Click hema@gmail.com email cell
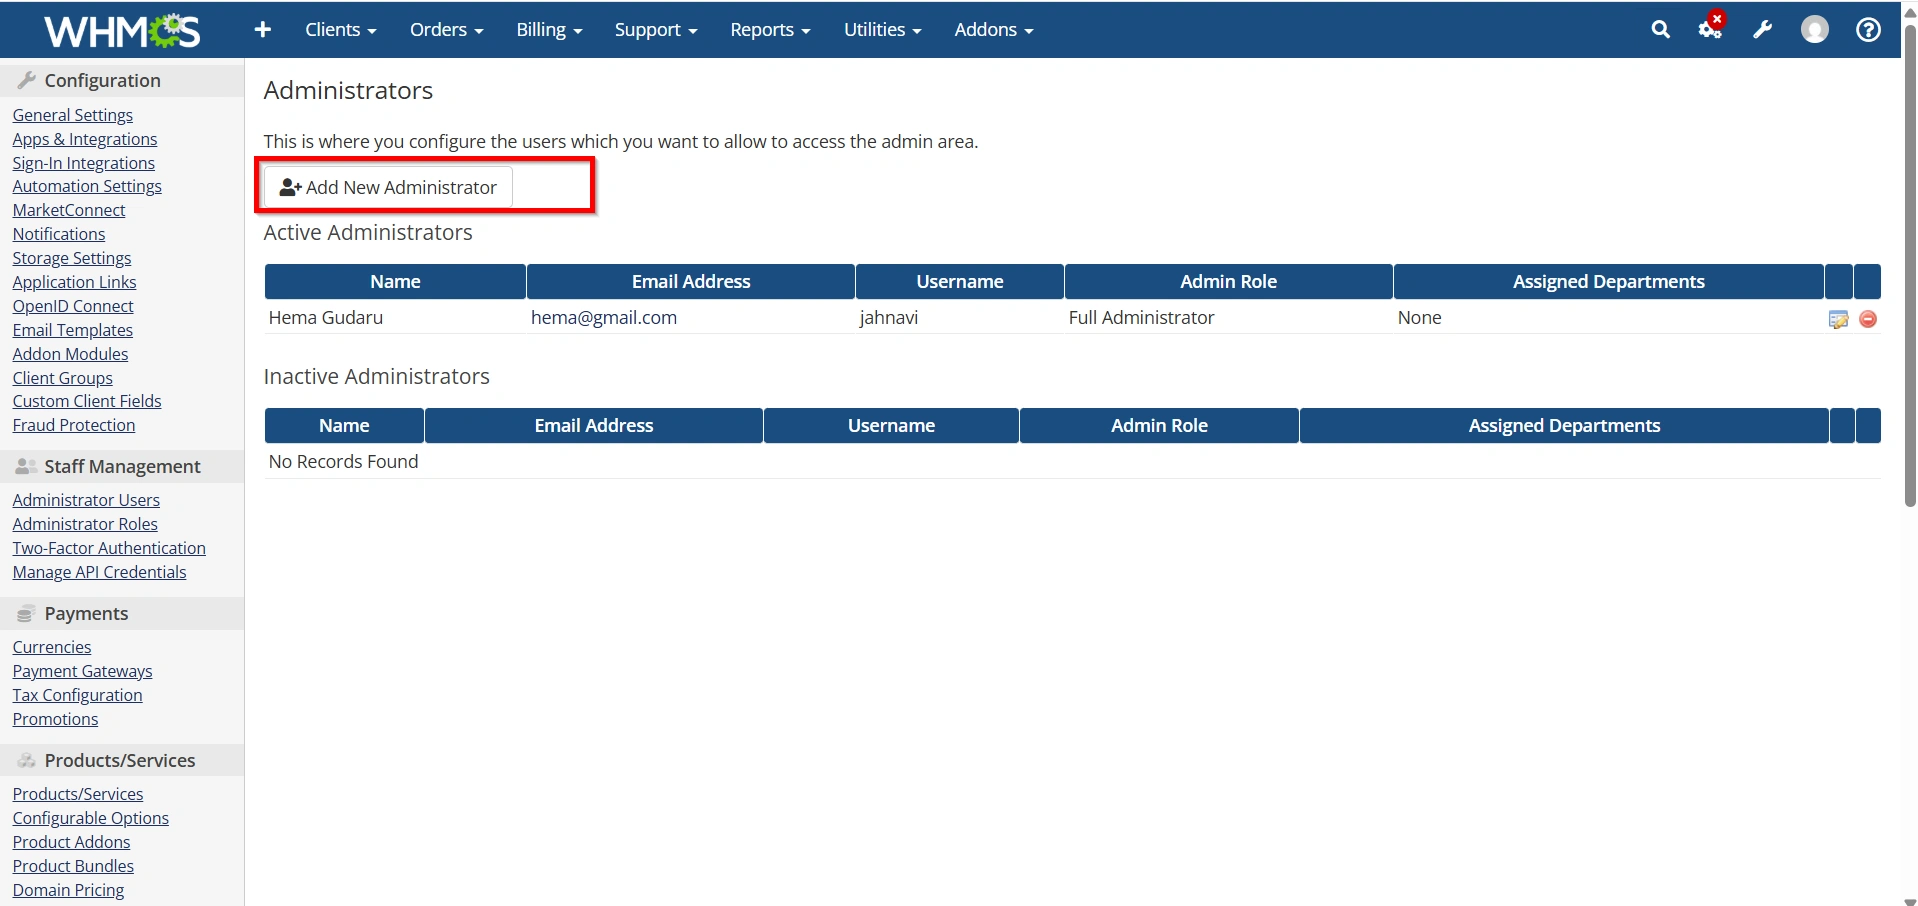The image size is (1918, 906). 604,317
